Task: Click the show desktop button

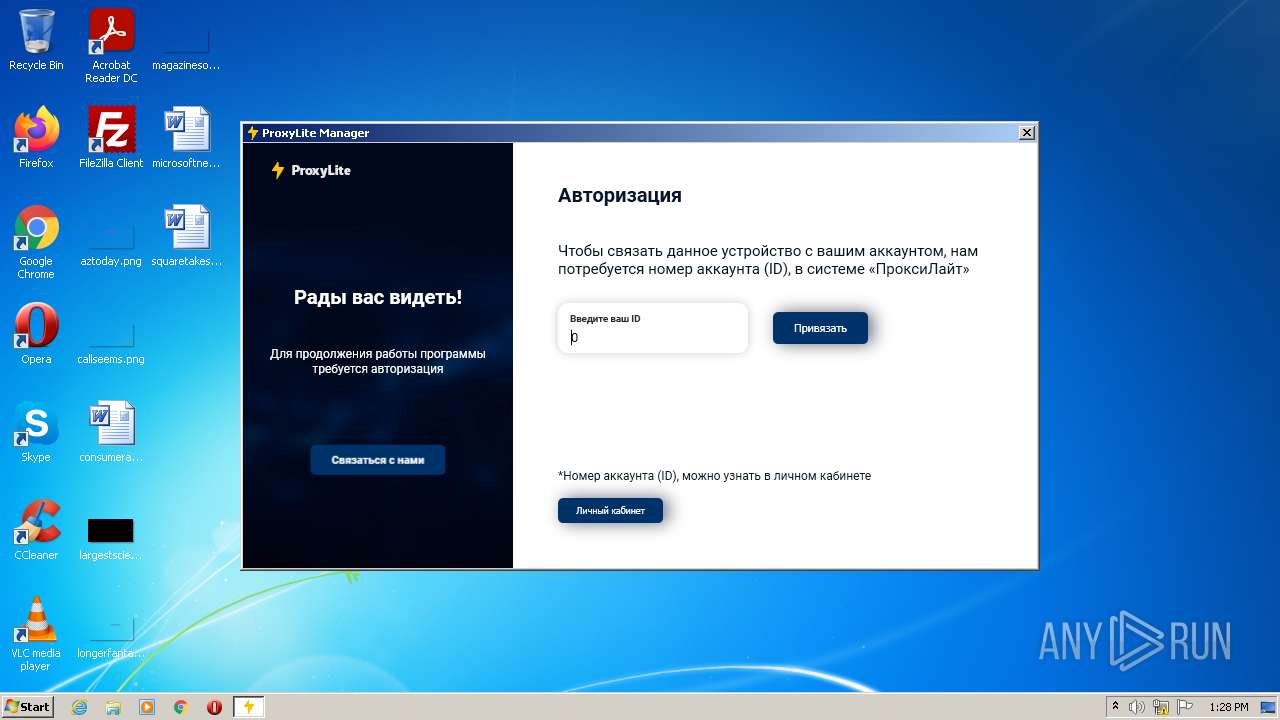Action: [x=1270, y=707]
